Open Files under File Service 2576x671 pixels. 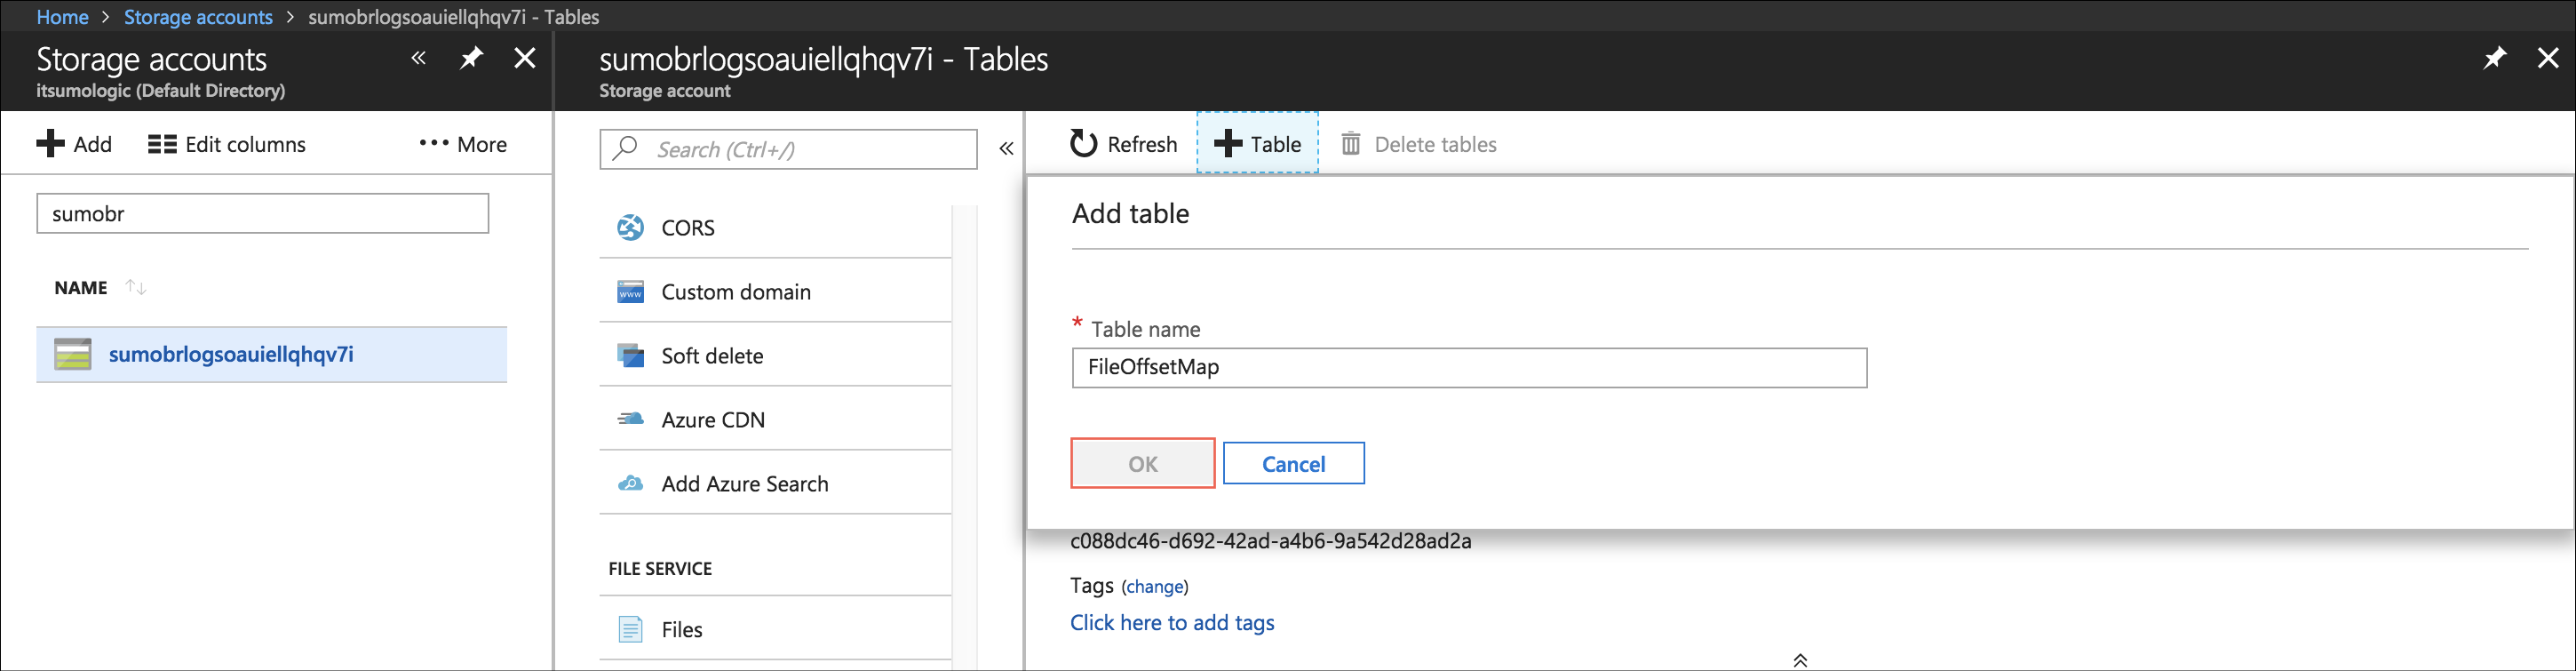click(681, 630)
